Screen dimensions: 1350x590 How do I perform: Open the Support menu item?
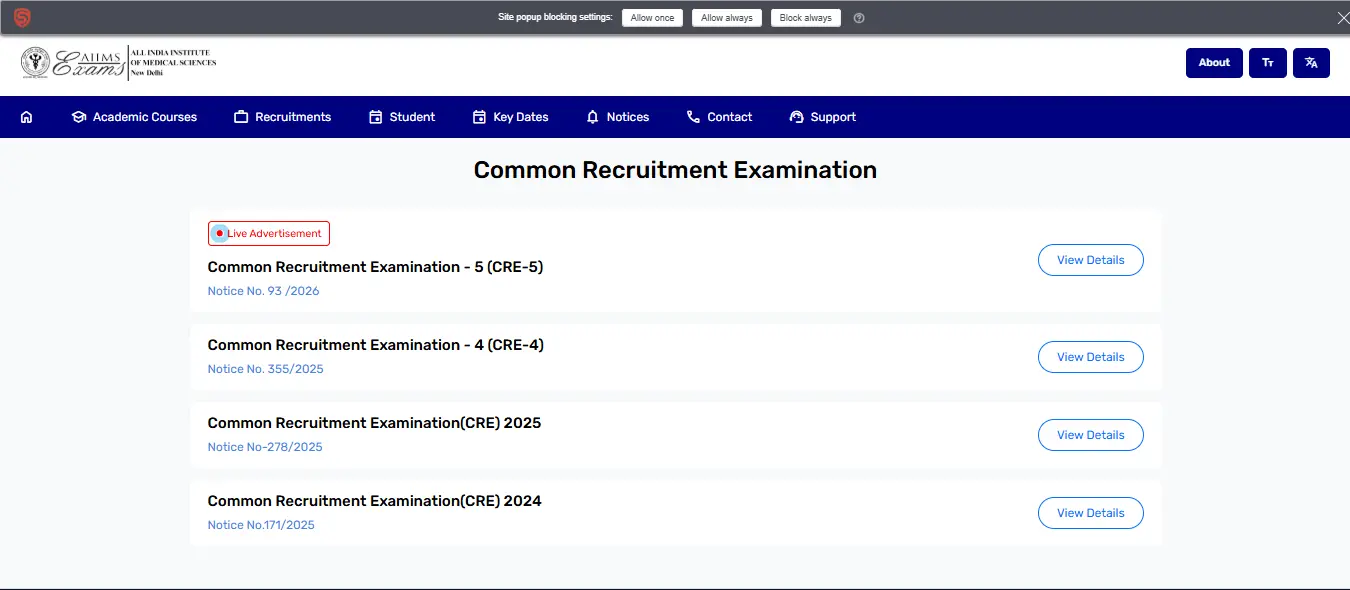(822, 117)
